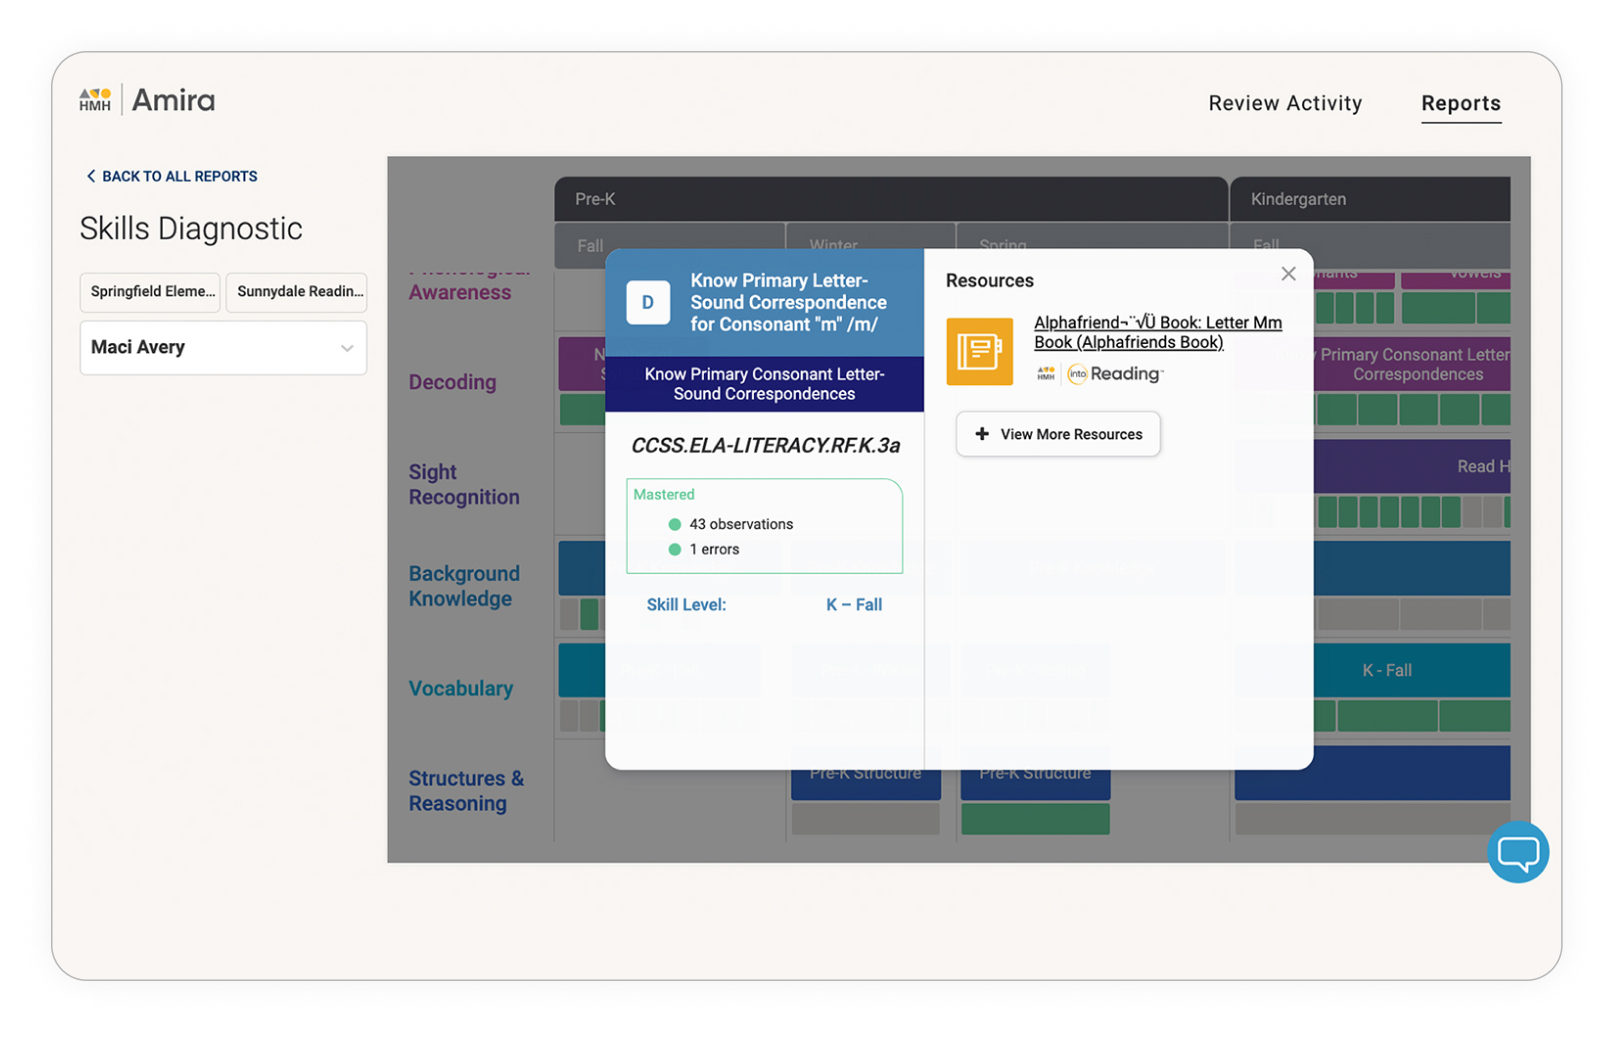The width and height of the screenshot is (1614, 1044).
Task: Close the skill details popup
Action: (1288, 274)
